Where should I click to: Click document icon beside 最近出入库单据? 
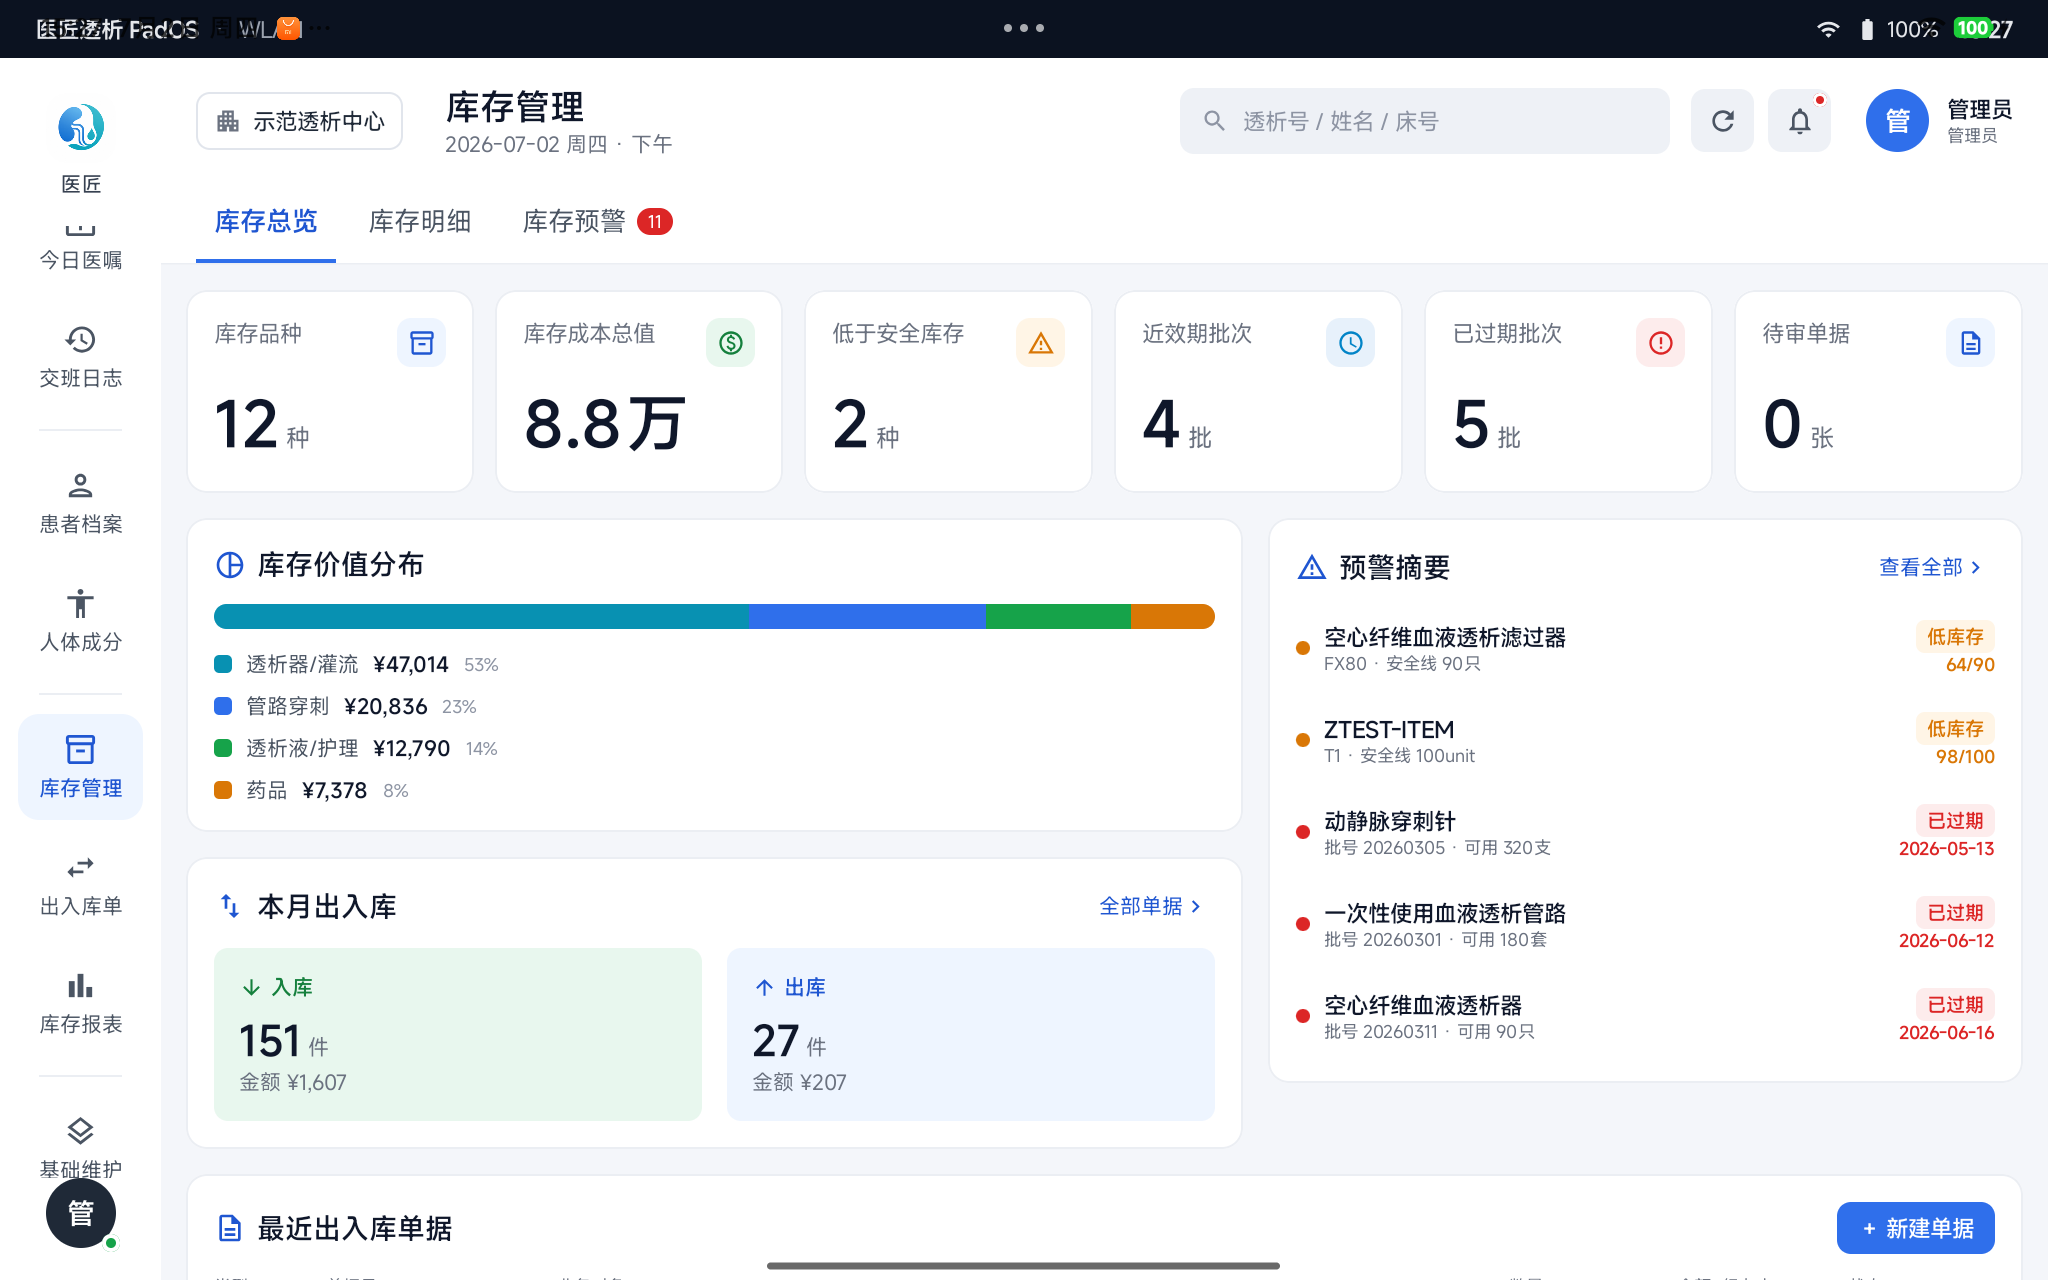coord(230,1228)
